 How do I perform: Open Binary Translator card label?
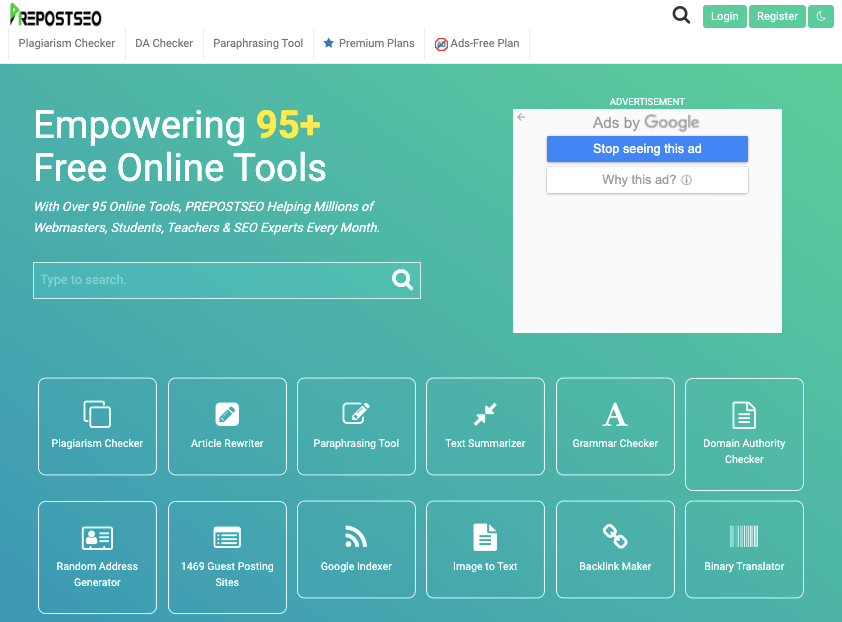[744, 567]
